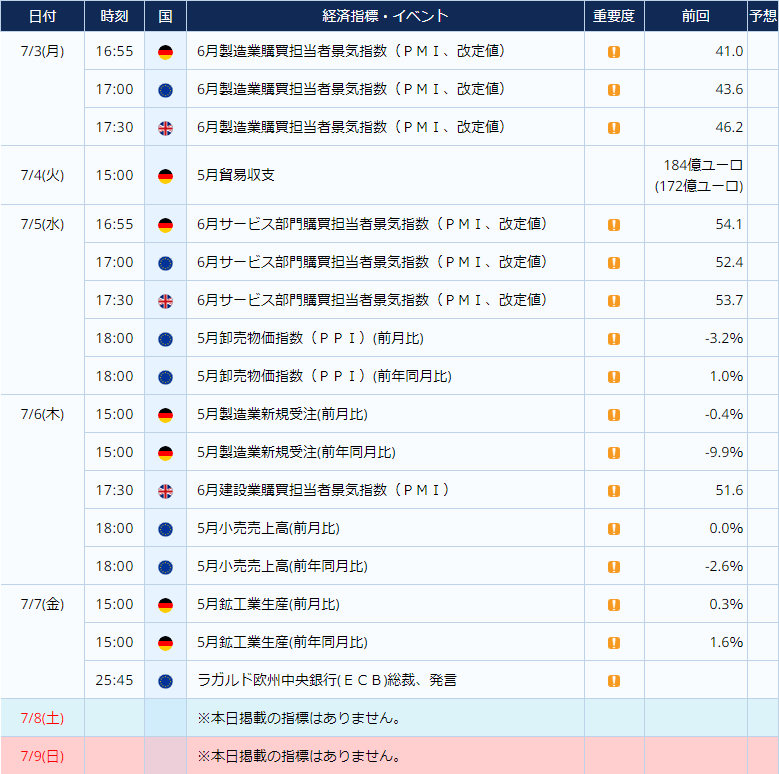Screen dimensions: 779x774
Task: Click the importance icon in the 51.6 row
Action: [x=614, y=491]
